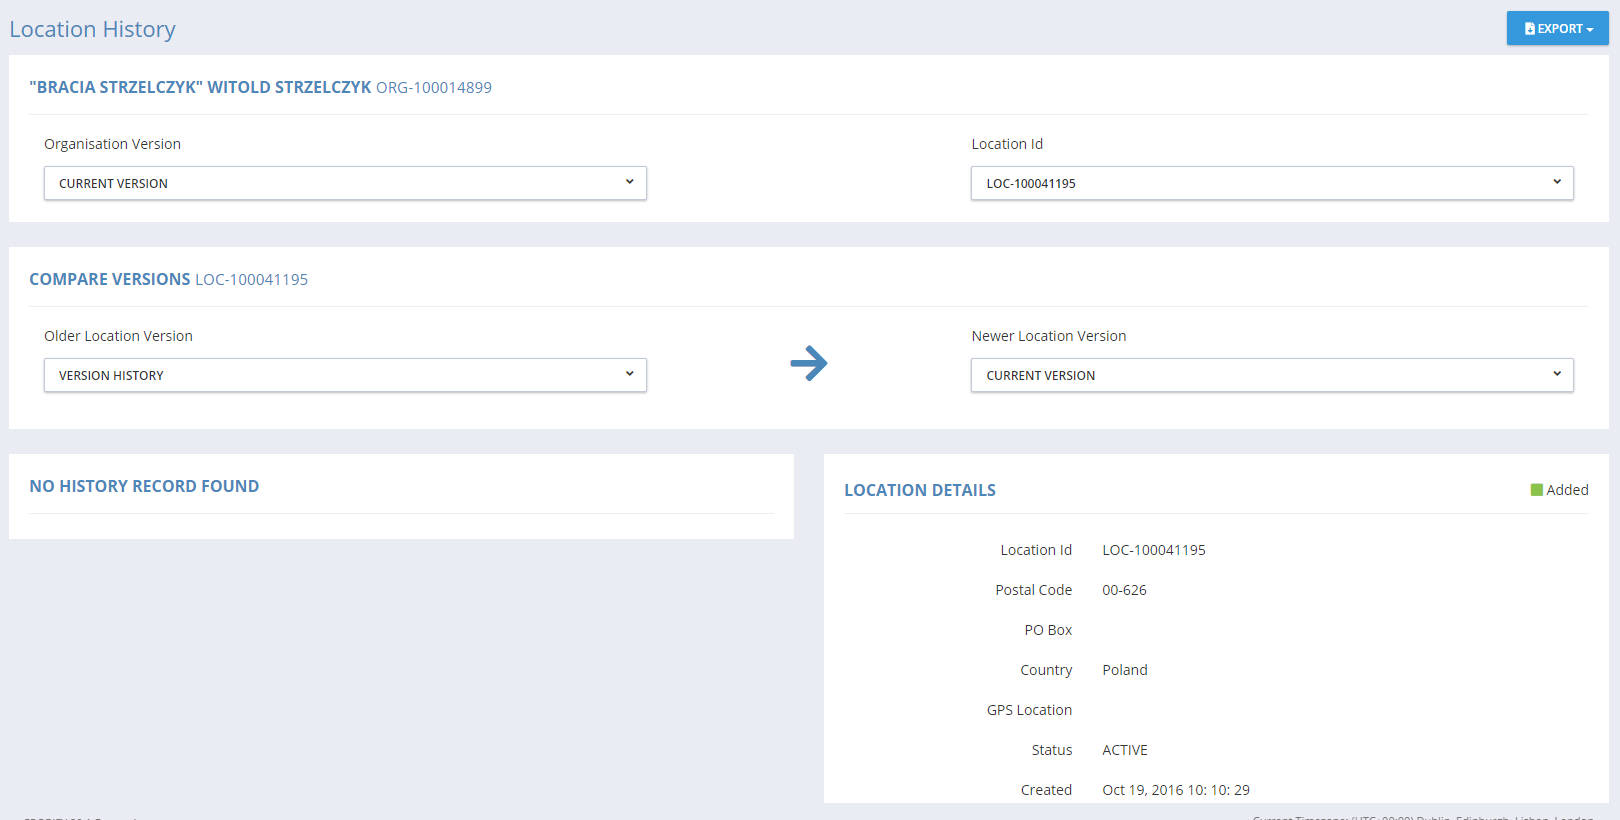Click the caret arrow on Export button
Viewport: 1620px width, 820px height.
coord(1590,30)
